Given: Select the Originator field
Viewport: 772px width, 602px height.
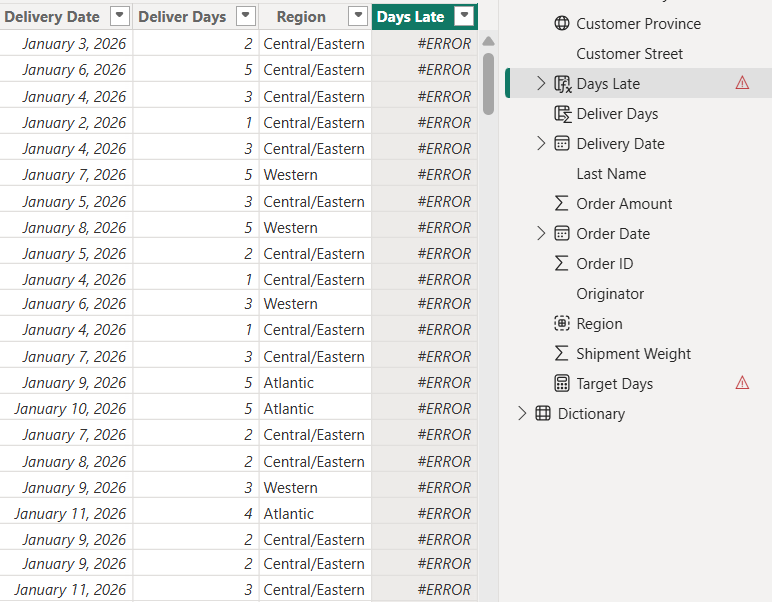Looking at the screenshot, I should (x=610, y=294).
